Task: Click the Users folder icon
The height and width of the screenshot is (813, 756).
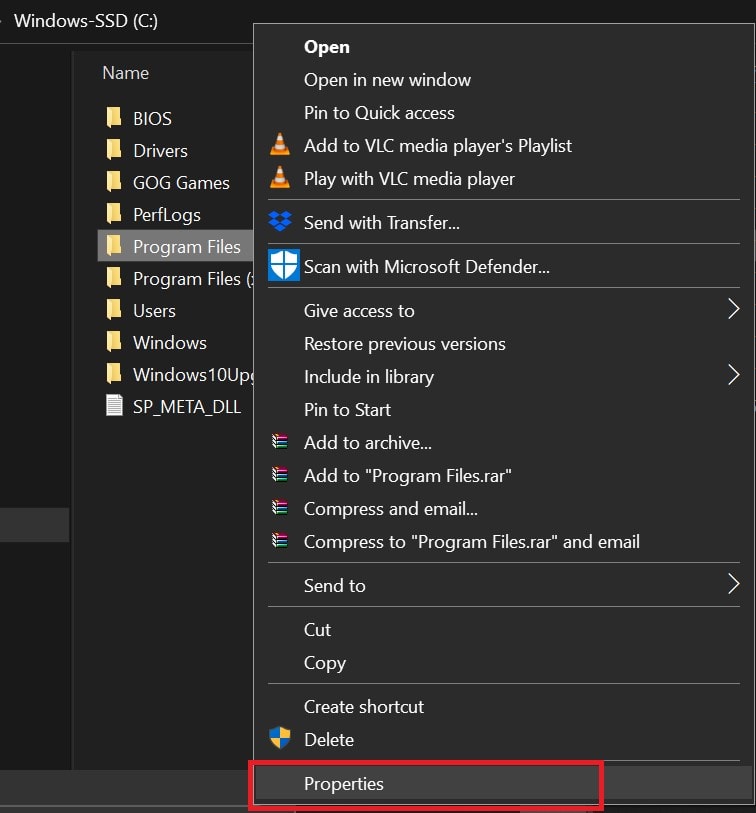Action: pyautogui.click(x=114, y=310)
